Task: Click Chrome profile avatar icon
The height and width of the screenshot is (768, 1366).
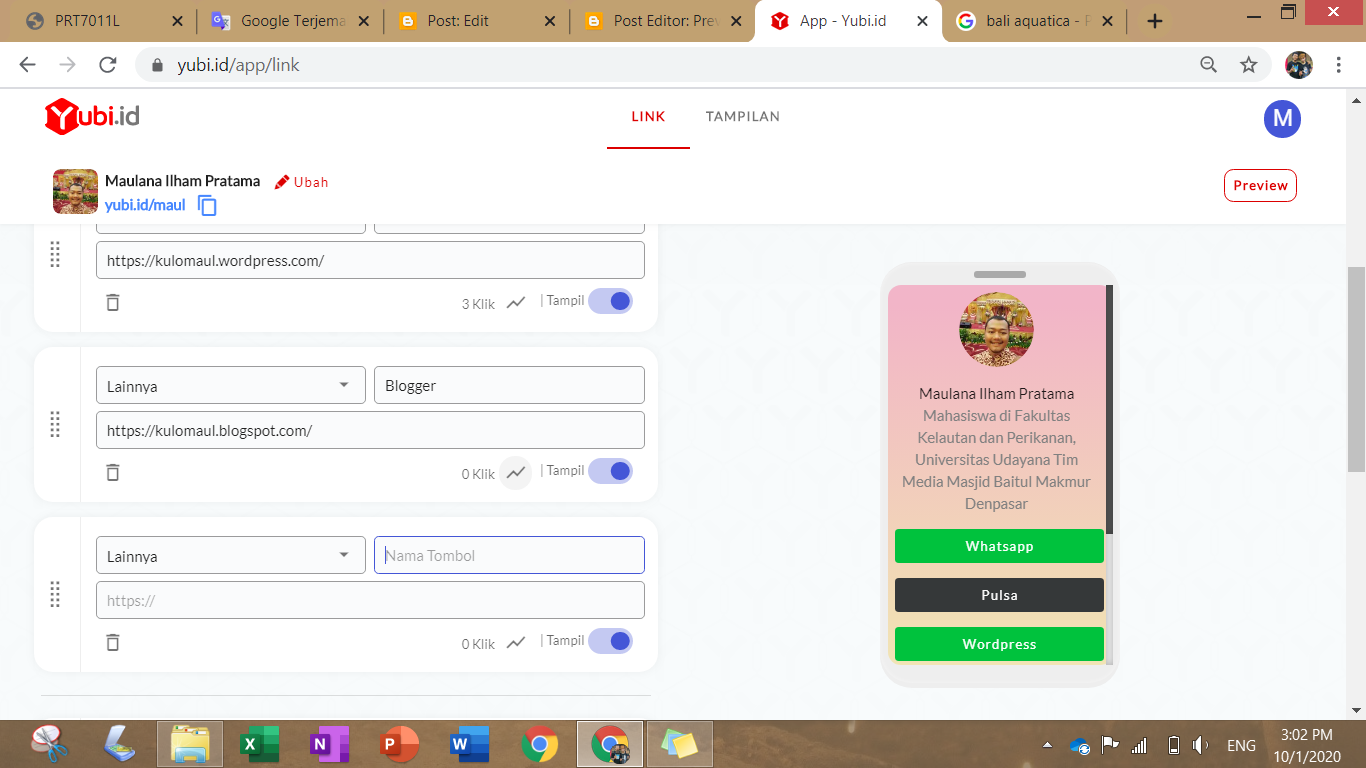Action: [x=1298, y=65]
